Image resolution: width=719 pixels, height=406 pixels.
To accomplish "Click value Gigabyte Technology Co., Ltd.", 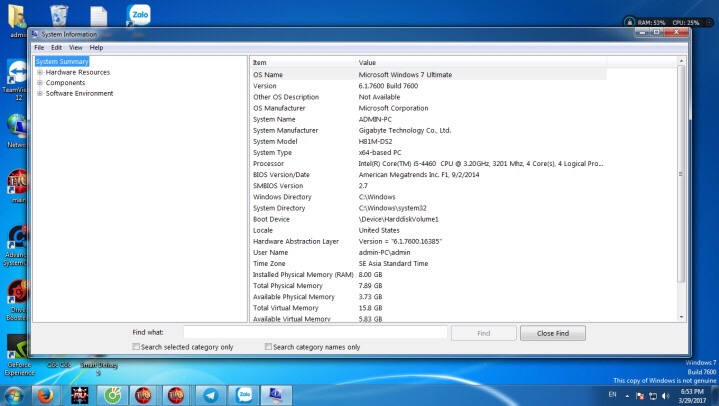I will point(405,130).
